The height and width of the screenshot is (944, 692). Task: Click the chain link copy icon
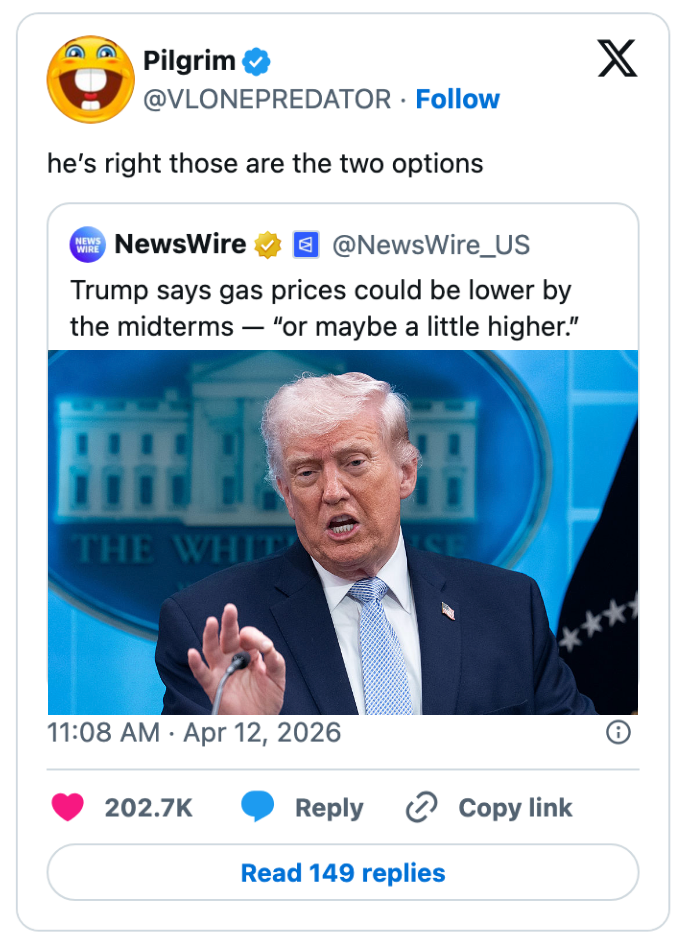pyautogui.click(x=422, y=808)
